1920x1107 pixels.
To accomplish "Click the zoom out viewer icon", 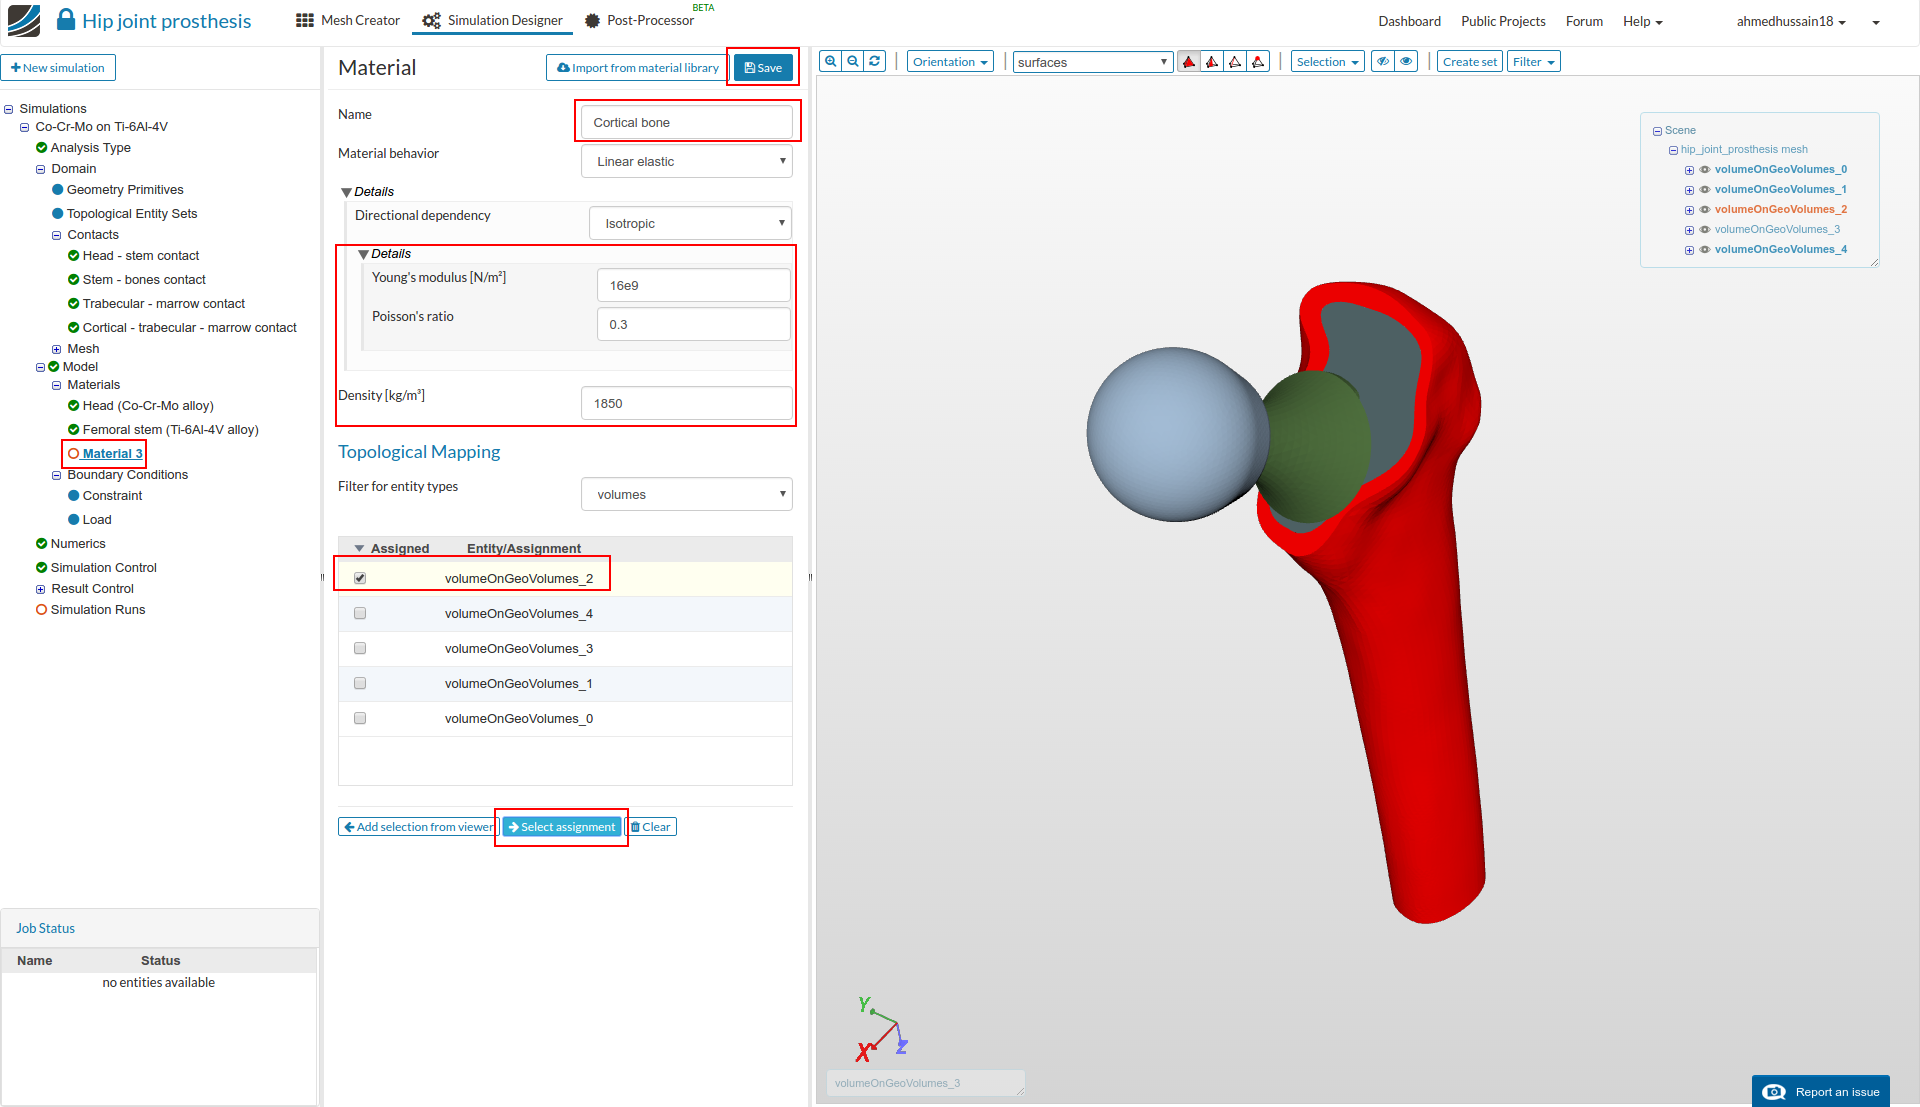I will (x=853, y=62).
